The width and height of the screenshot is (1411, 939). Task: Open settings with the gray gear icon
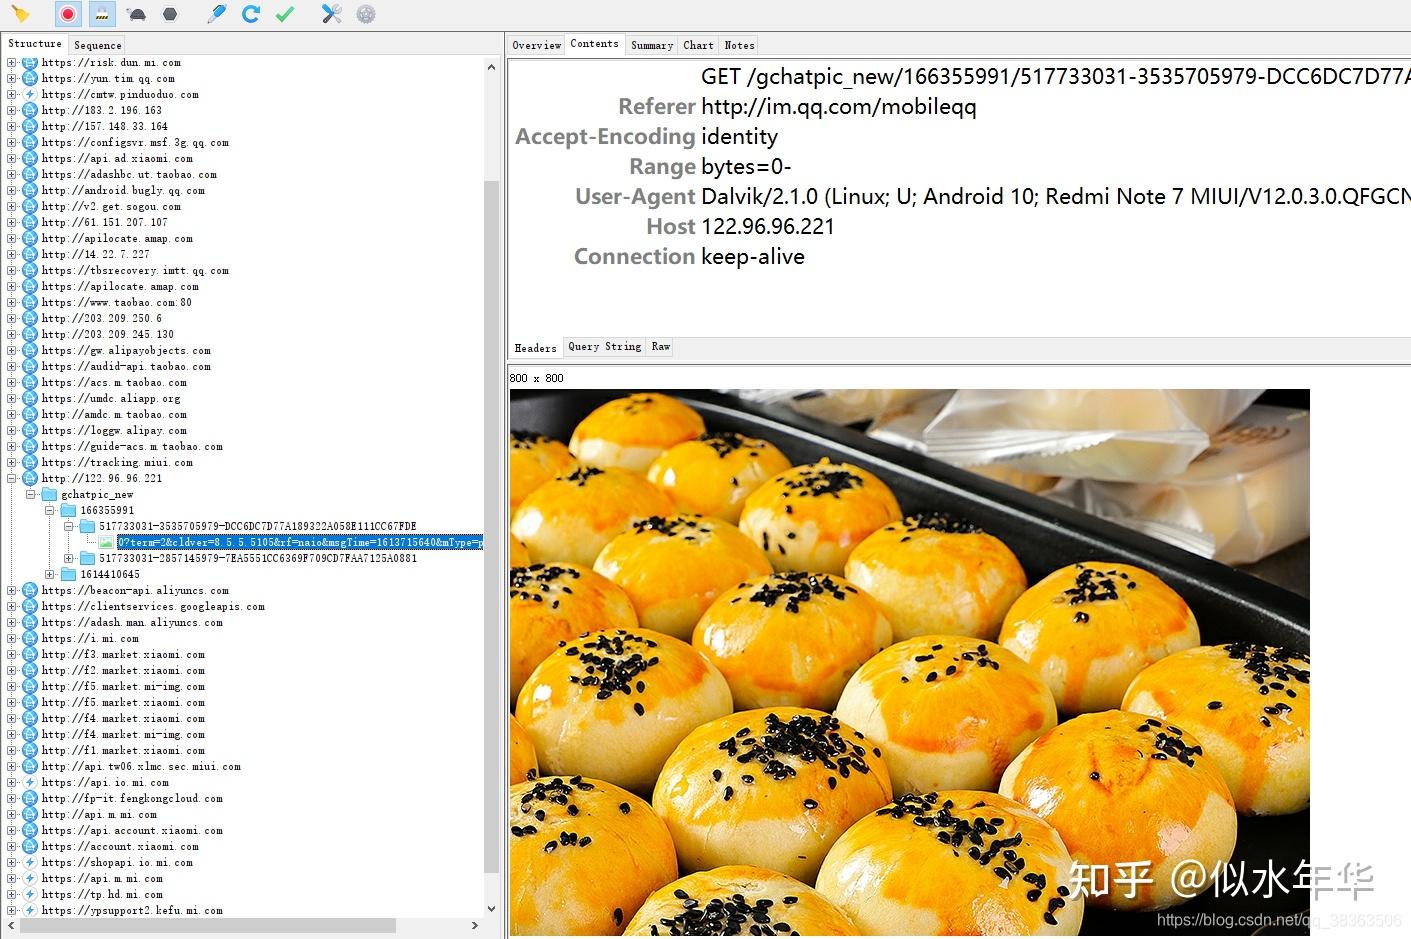pos(366,14)
